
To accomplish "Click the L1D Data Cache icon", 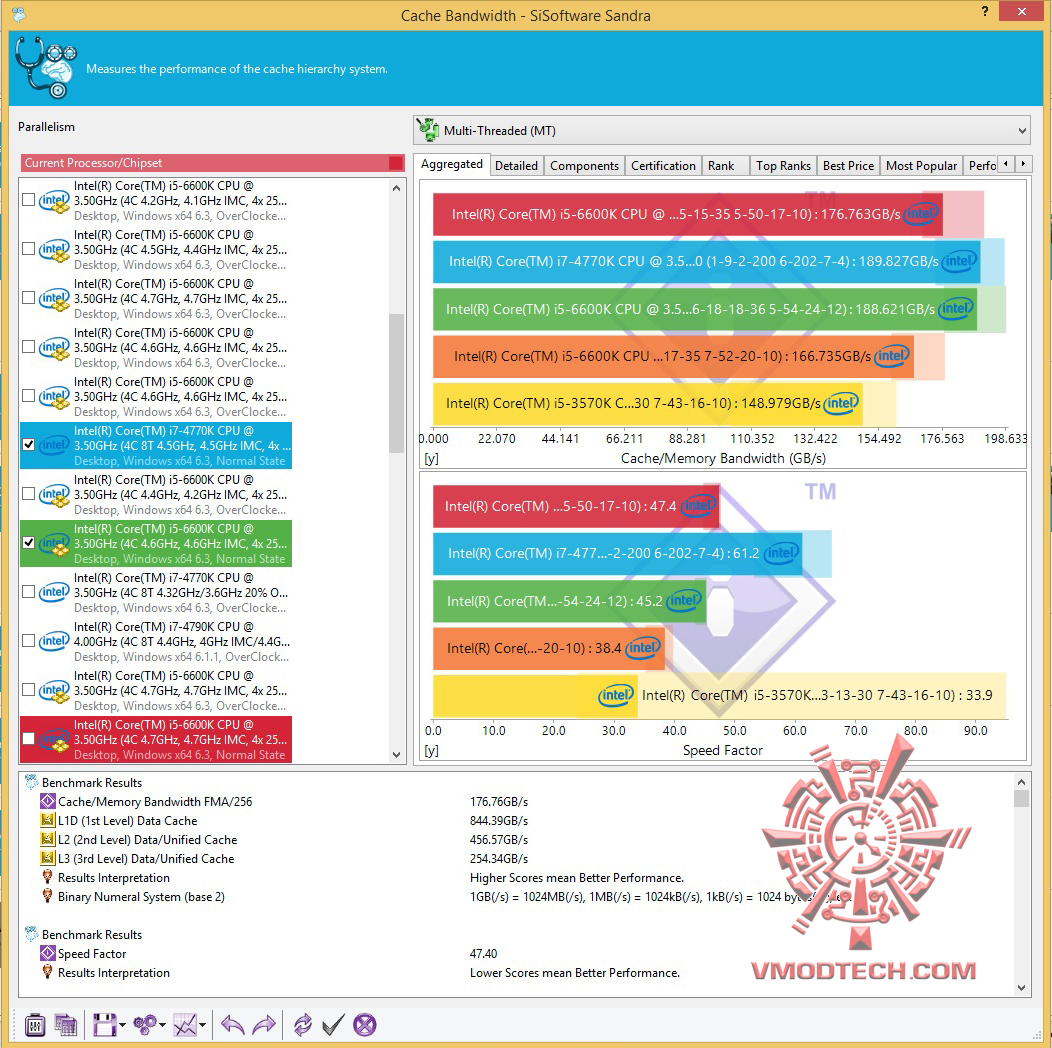I will pyautogui.click(x=47, y=820).
